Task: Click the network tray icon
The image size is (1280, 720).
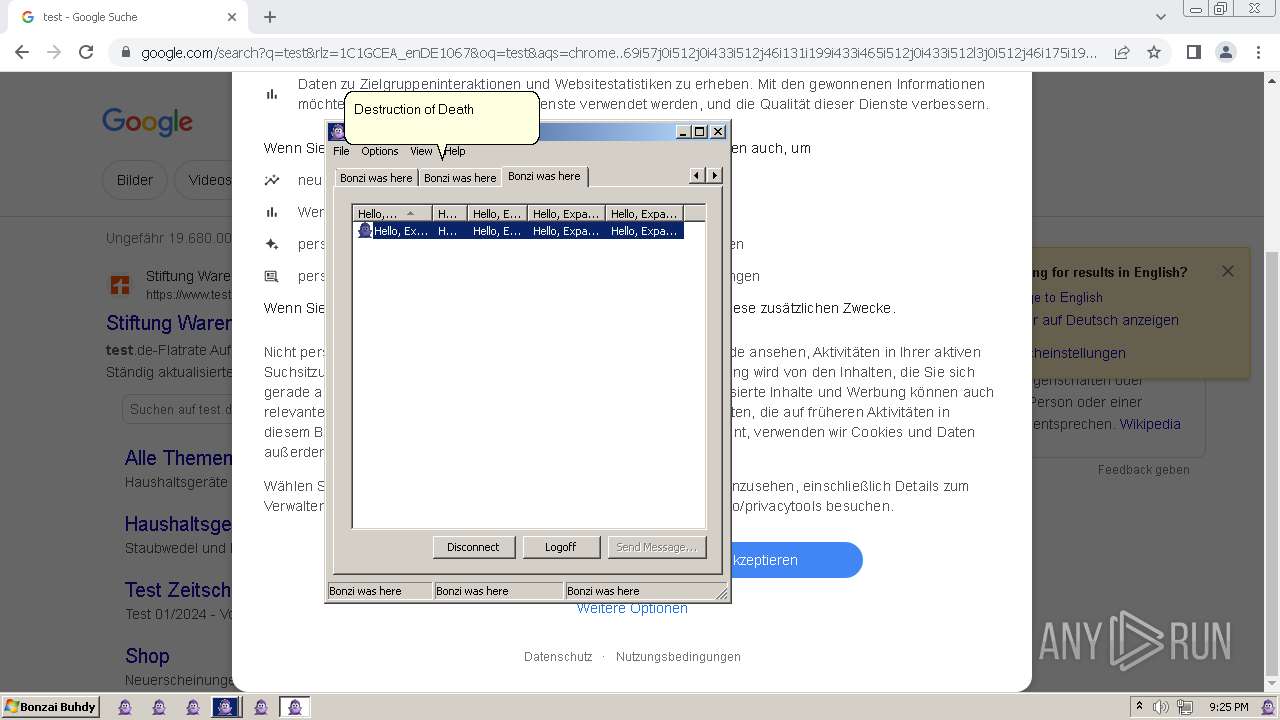Action: click(x=1185, y=707)
